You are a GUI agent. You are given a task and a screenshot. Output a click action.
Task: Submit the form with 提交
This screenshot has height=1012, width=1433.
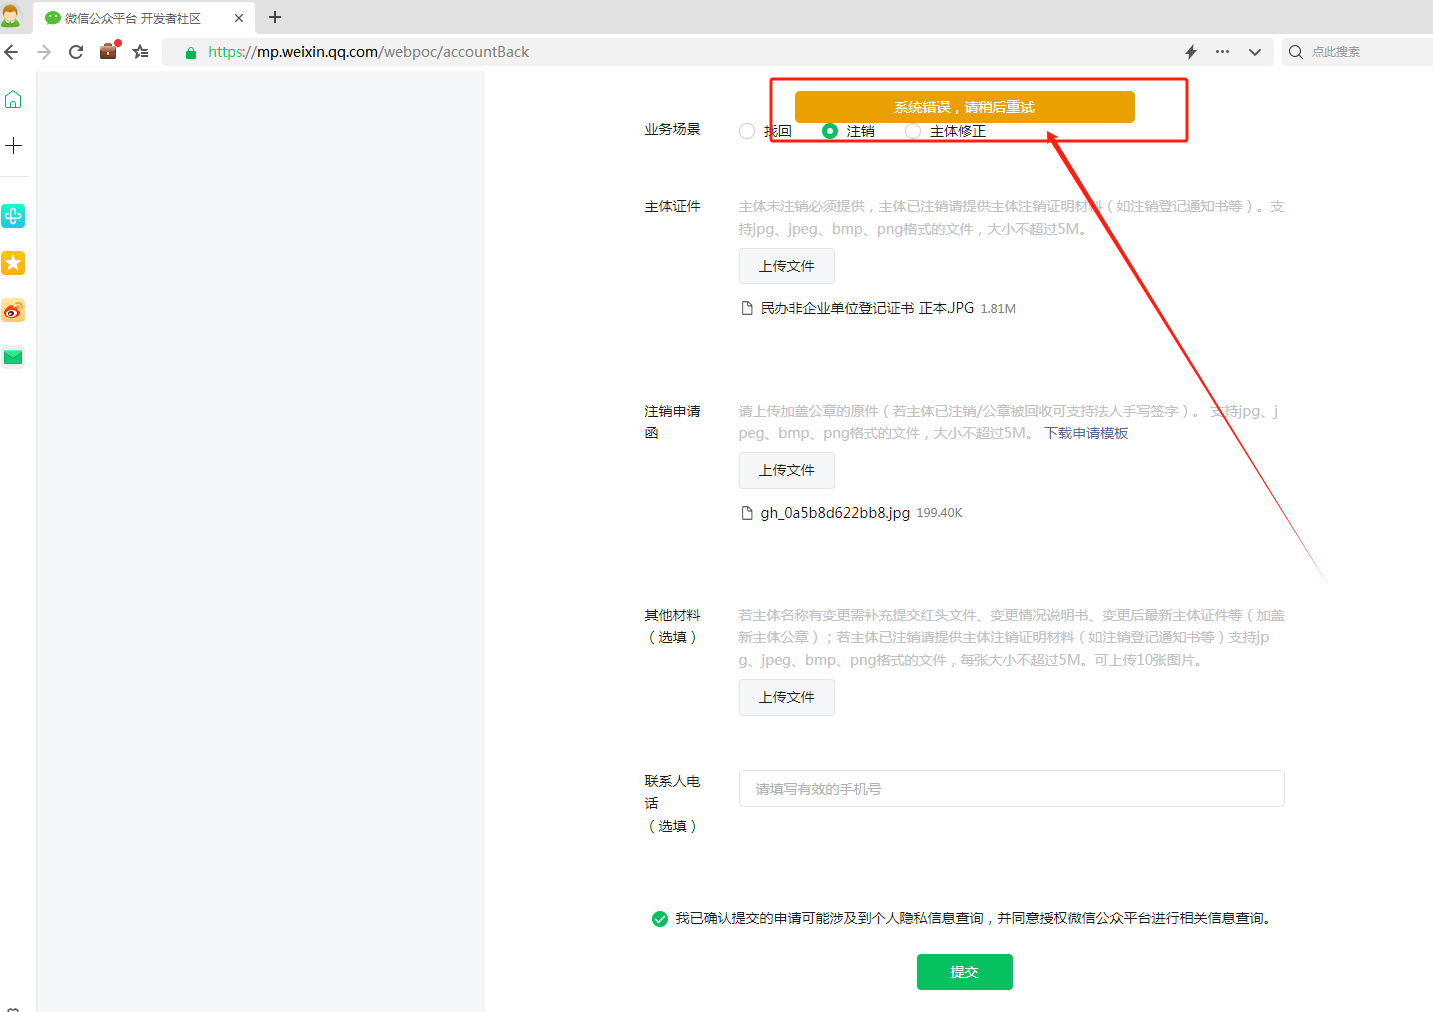pos(964,972)
